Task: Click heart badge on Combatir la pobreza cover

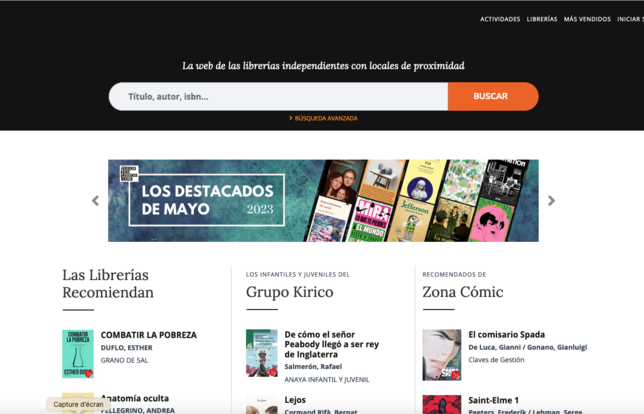Action: point(88,373)
